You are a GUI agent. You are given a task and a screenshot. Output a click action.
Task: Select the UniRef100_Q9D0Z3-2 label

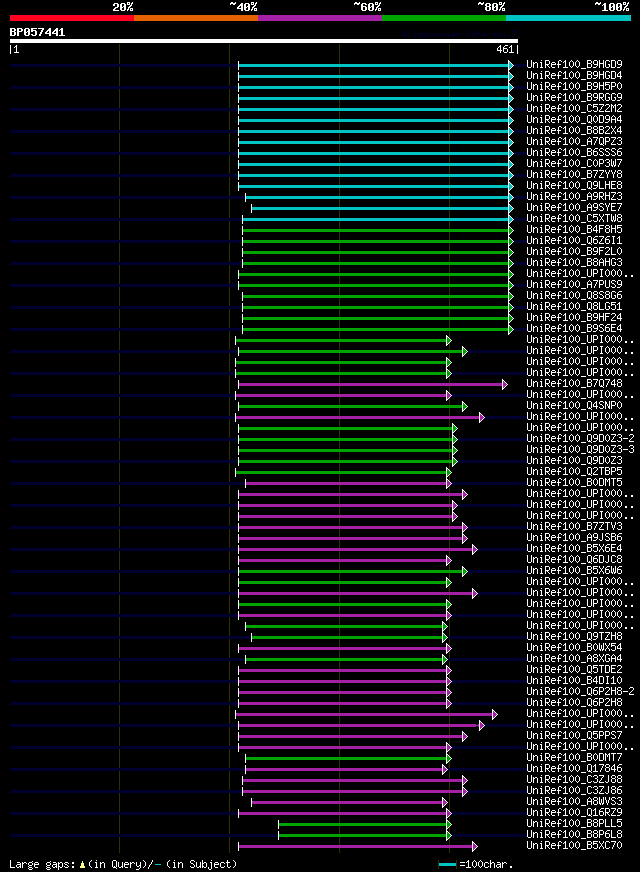581,439
